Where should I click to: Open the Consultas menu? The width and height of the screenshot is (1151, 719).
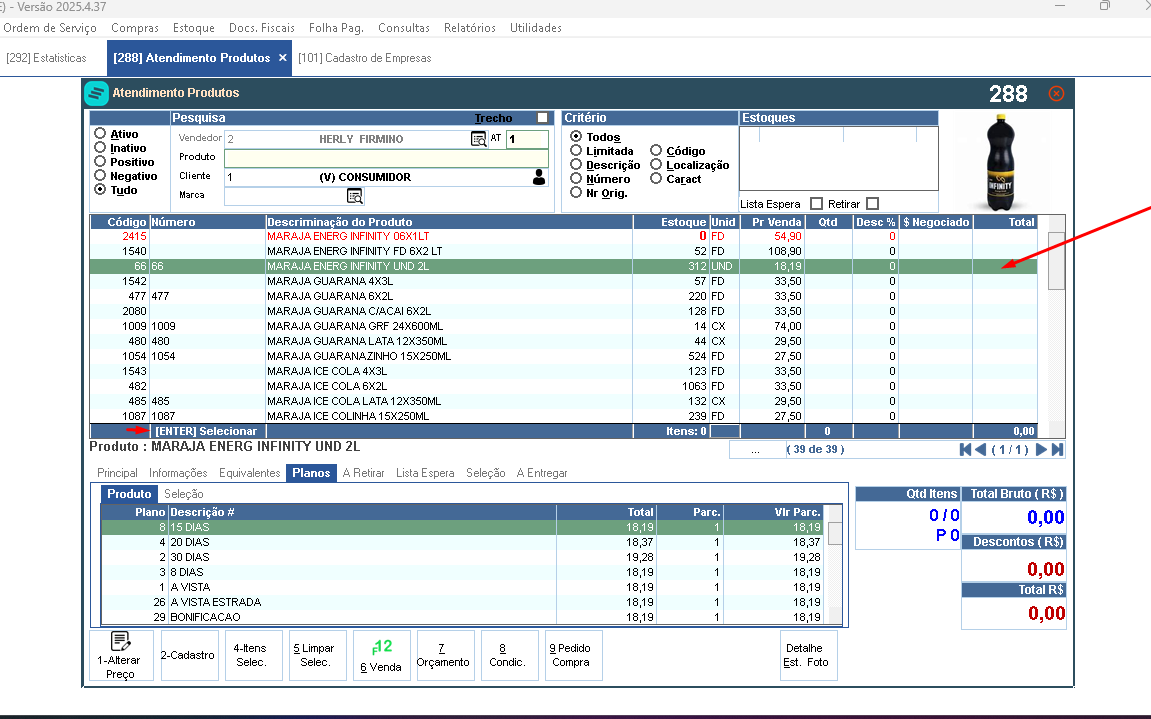coord(404,28)
